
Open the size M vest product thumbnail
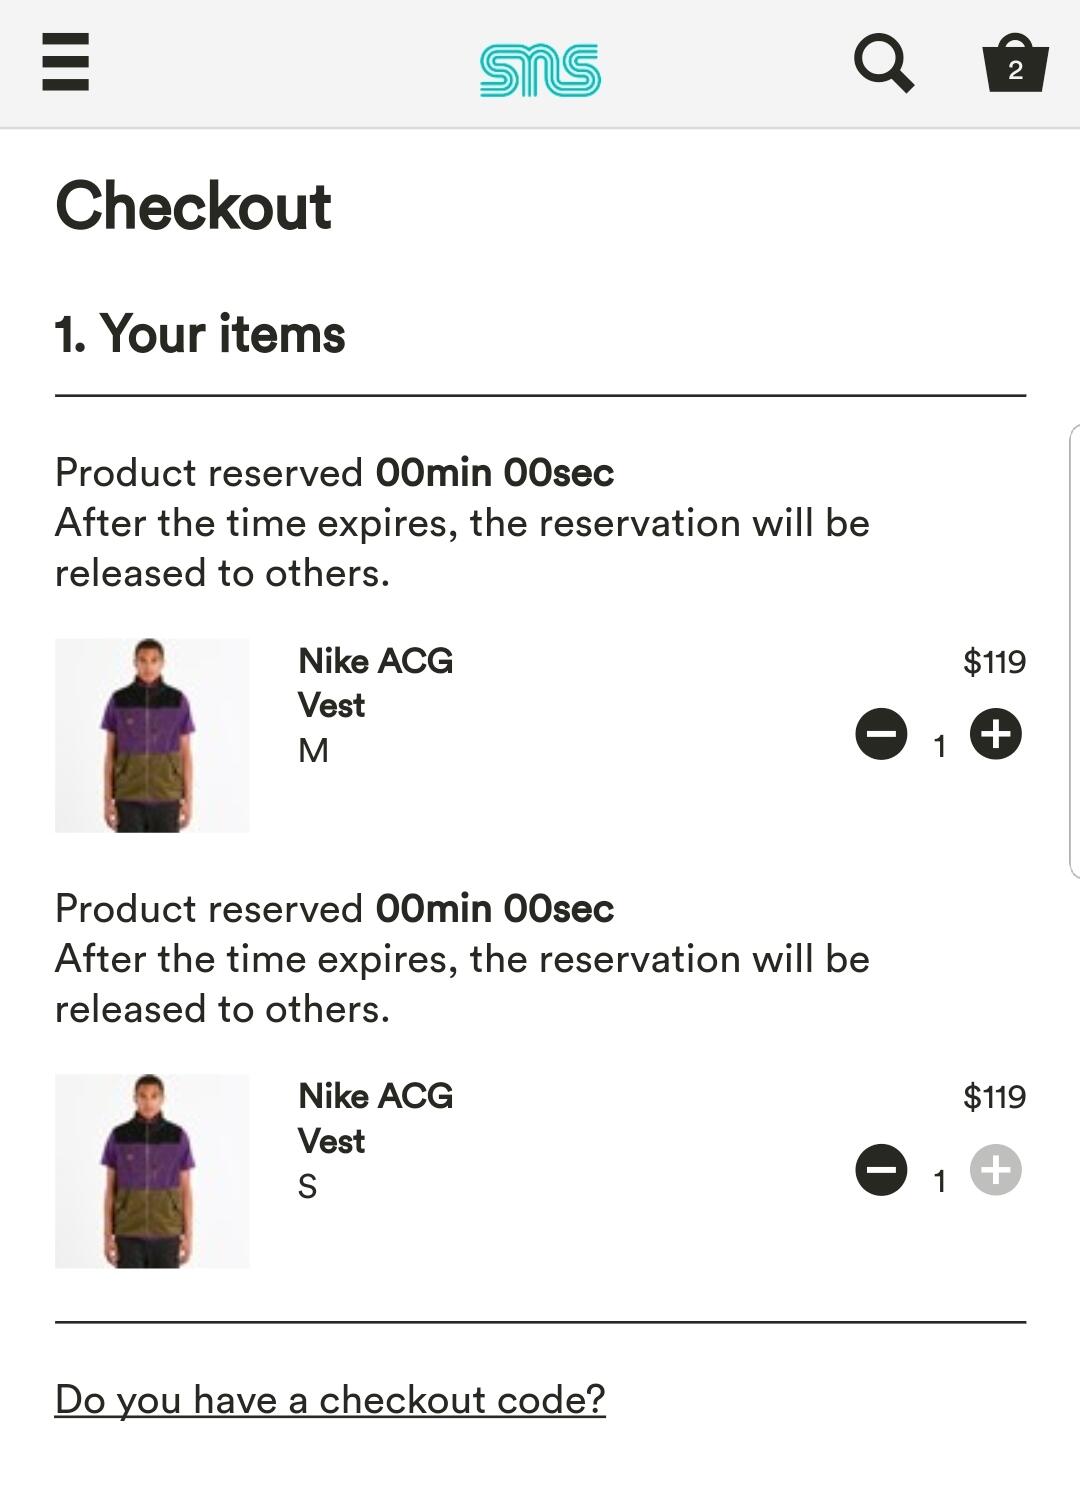point(152,735)
